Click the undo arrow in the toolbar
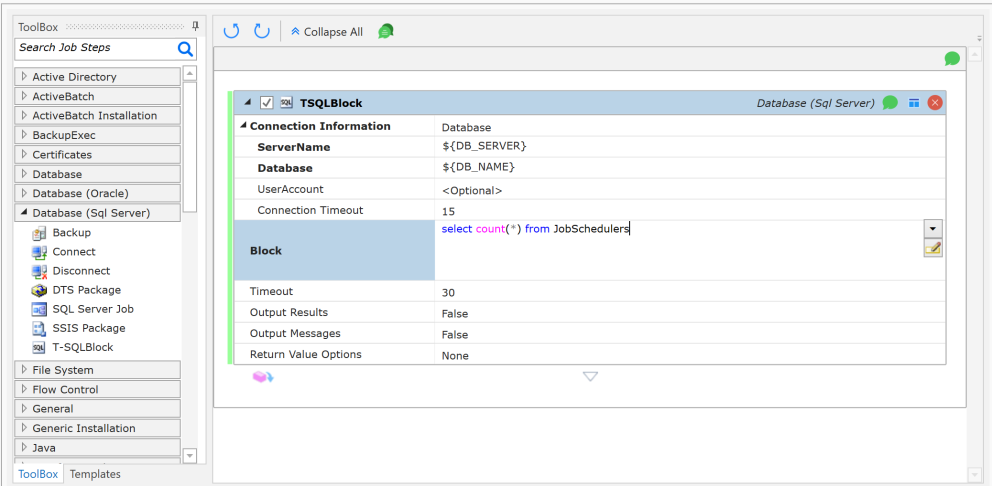Screen dimensions: 992x486 click(232, 31)
